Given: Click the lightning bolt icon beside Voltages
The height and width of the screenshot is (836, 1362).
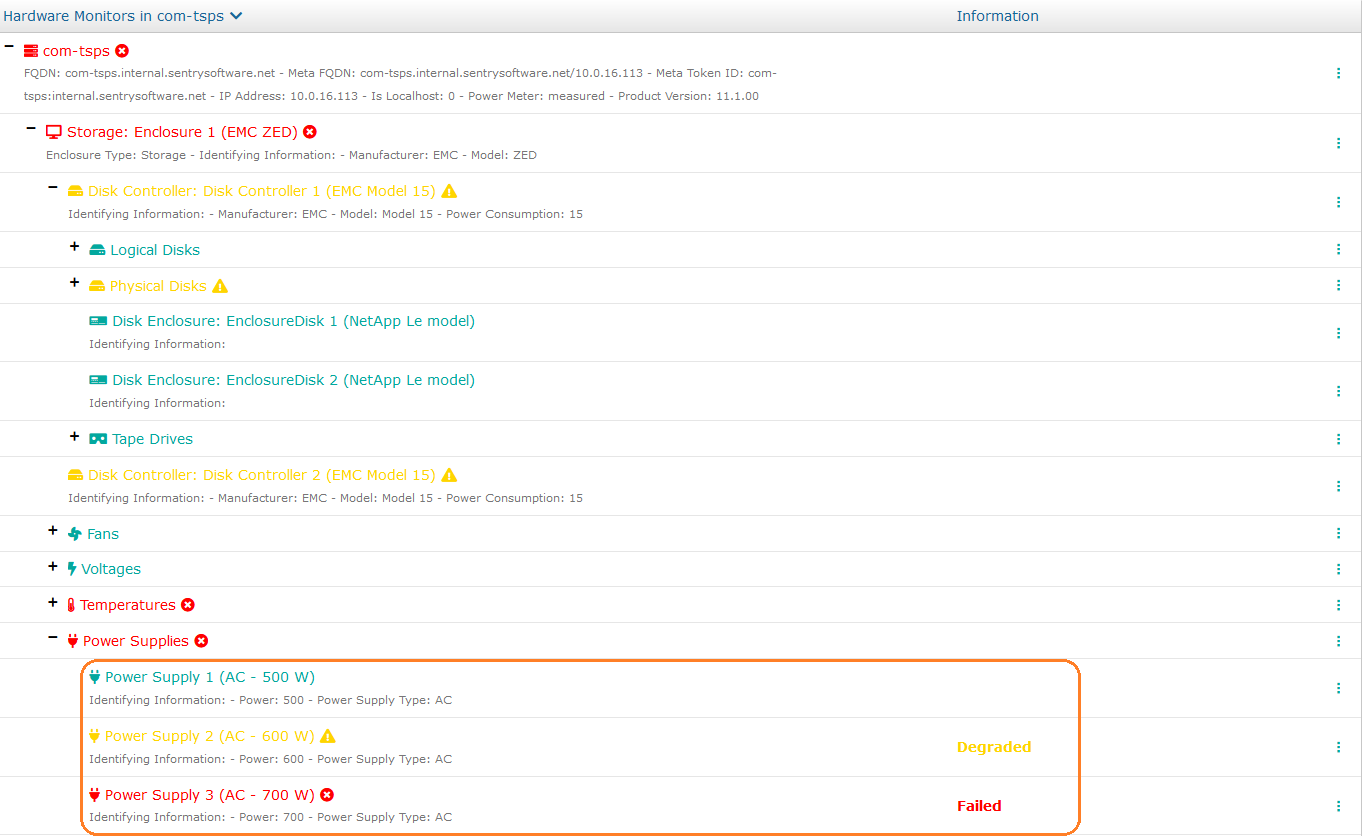Looking at the screenshot, I should coord(72,569).
